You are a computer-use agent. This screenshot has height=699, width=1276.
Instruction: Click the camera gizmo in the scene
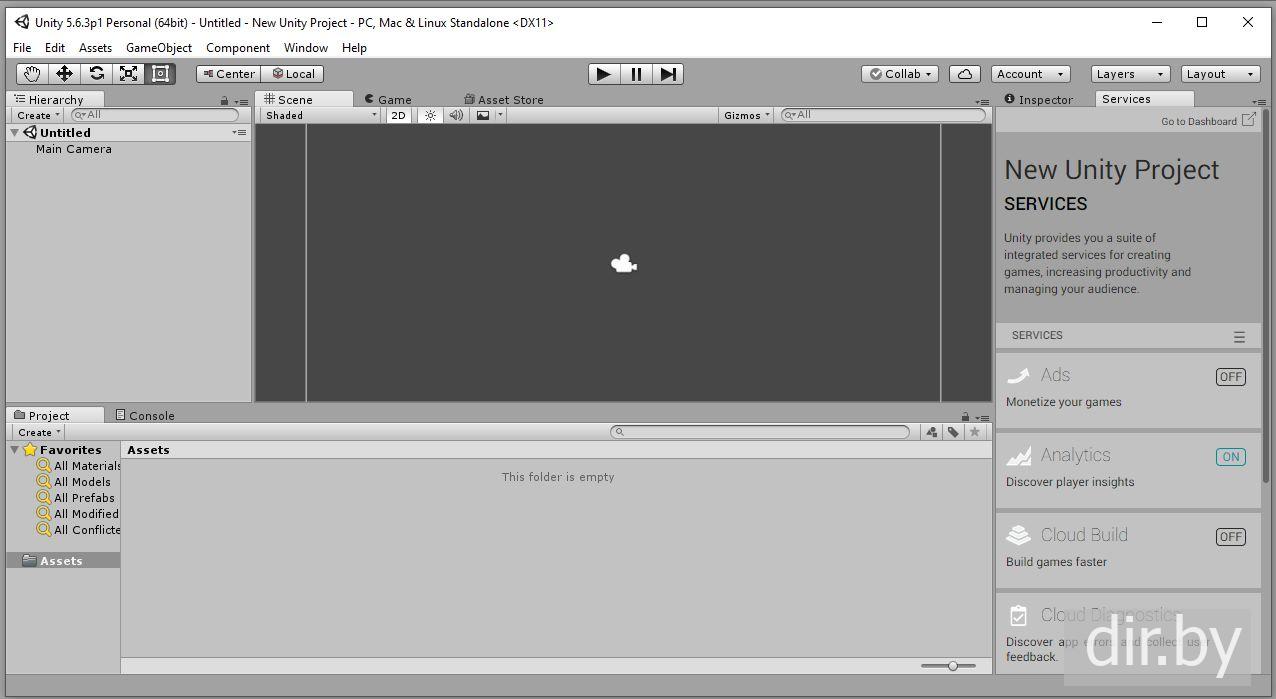(624, 264)
